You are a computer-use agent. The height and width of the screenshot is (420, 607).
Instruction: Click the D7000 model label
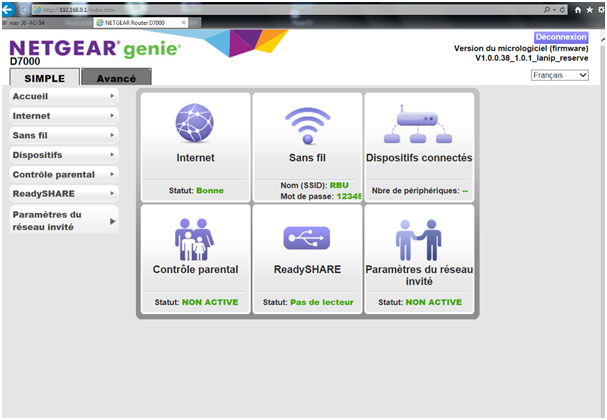click(x=25, y=62)
